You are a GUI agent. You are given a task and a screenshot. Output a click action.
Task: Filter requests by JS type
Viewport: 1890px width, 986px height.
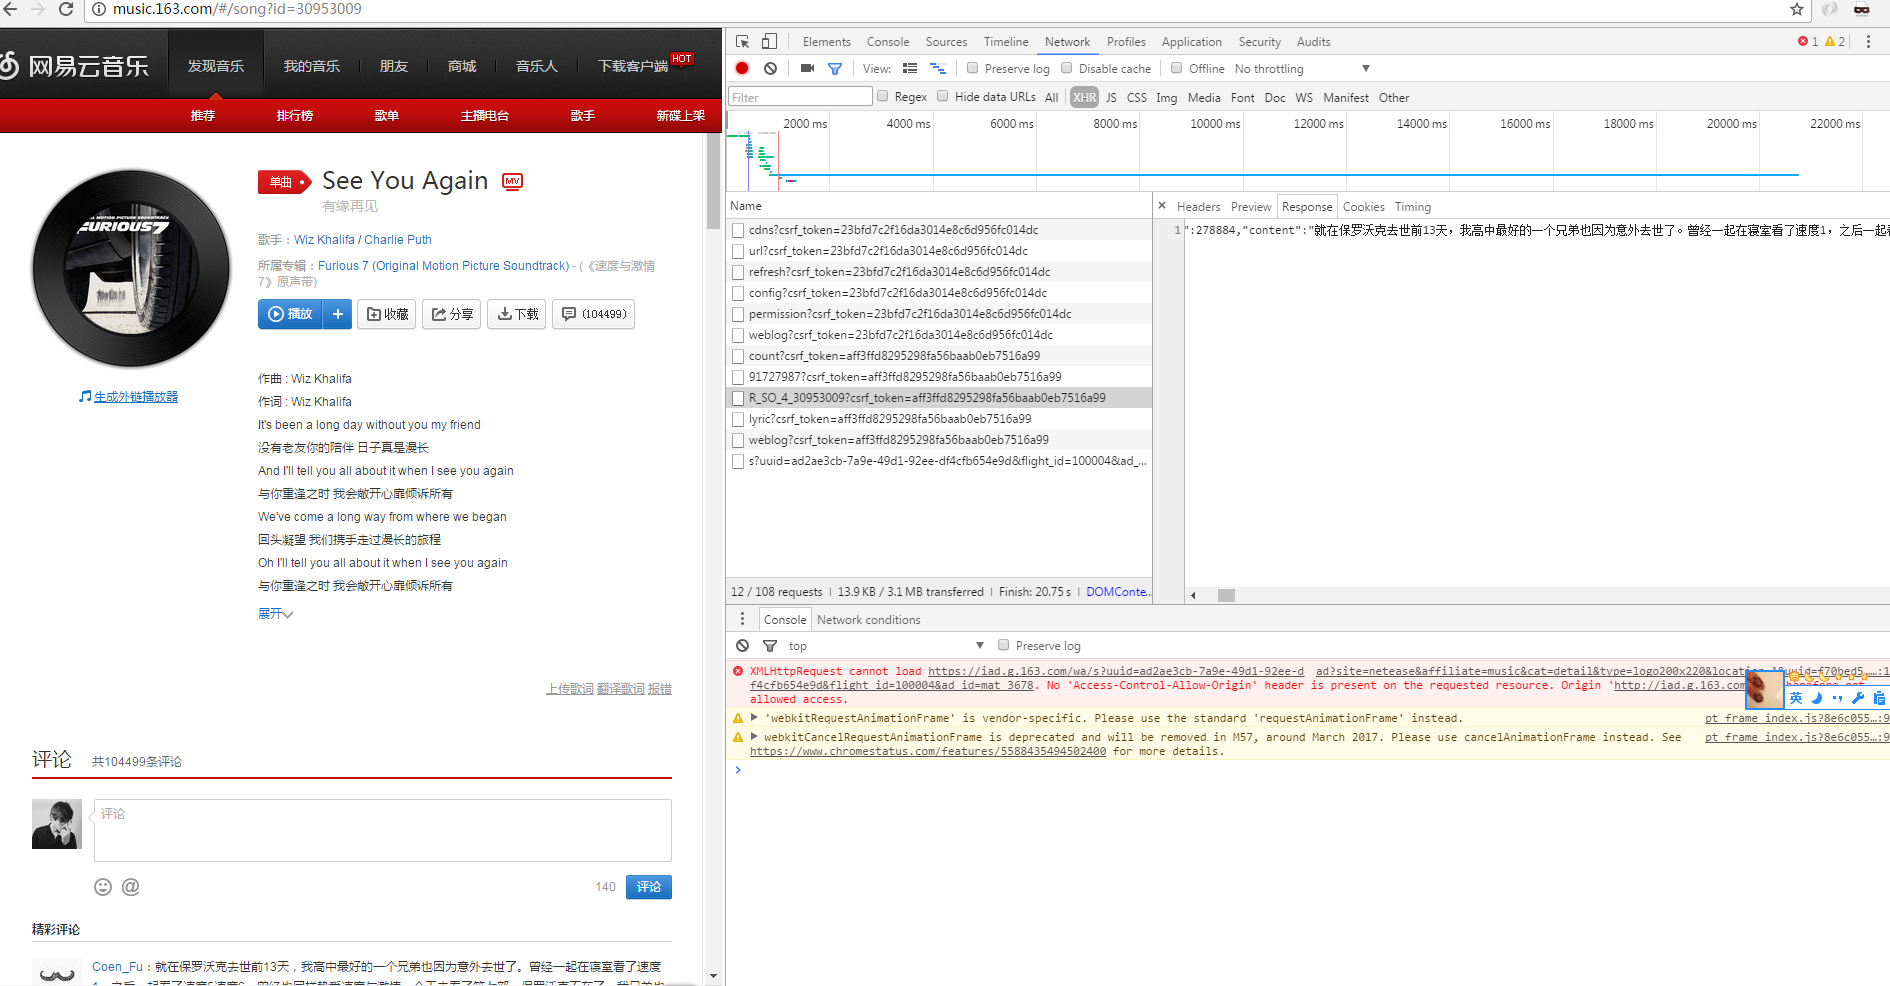click(x=1111, y=97)
